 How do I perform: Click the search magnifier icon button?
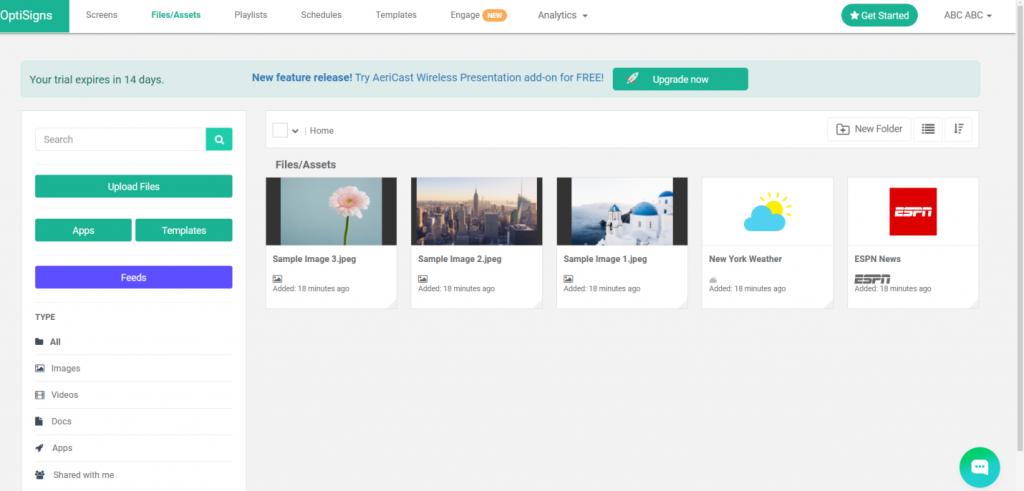[x=219, y=139]
